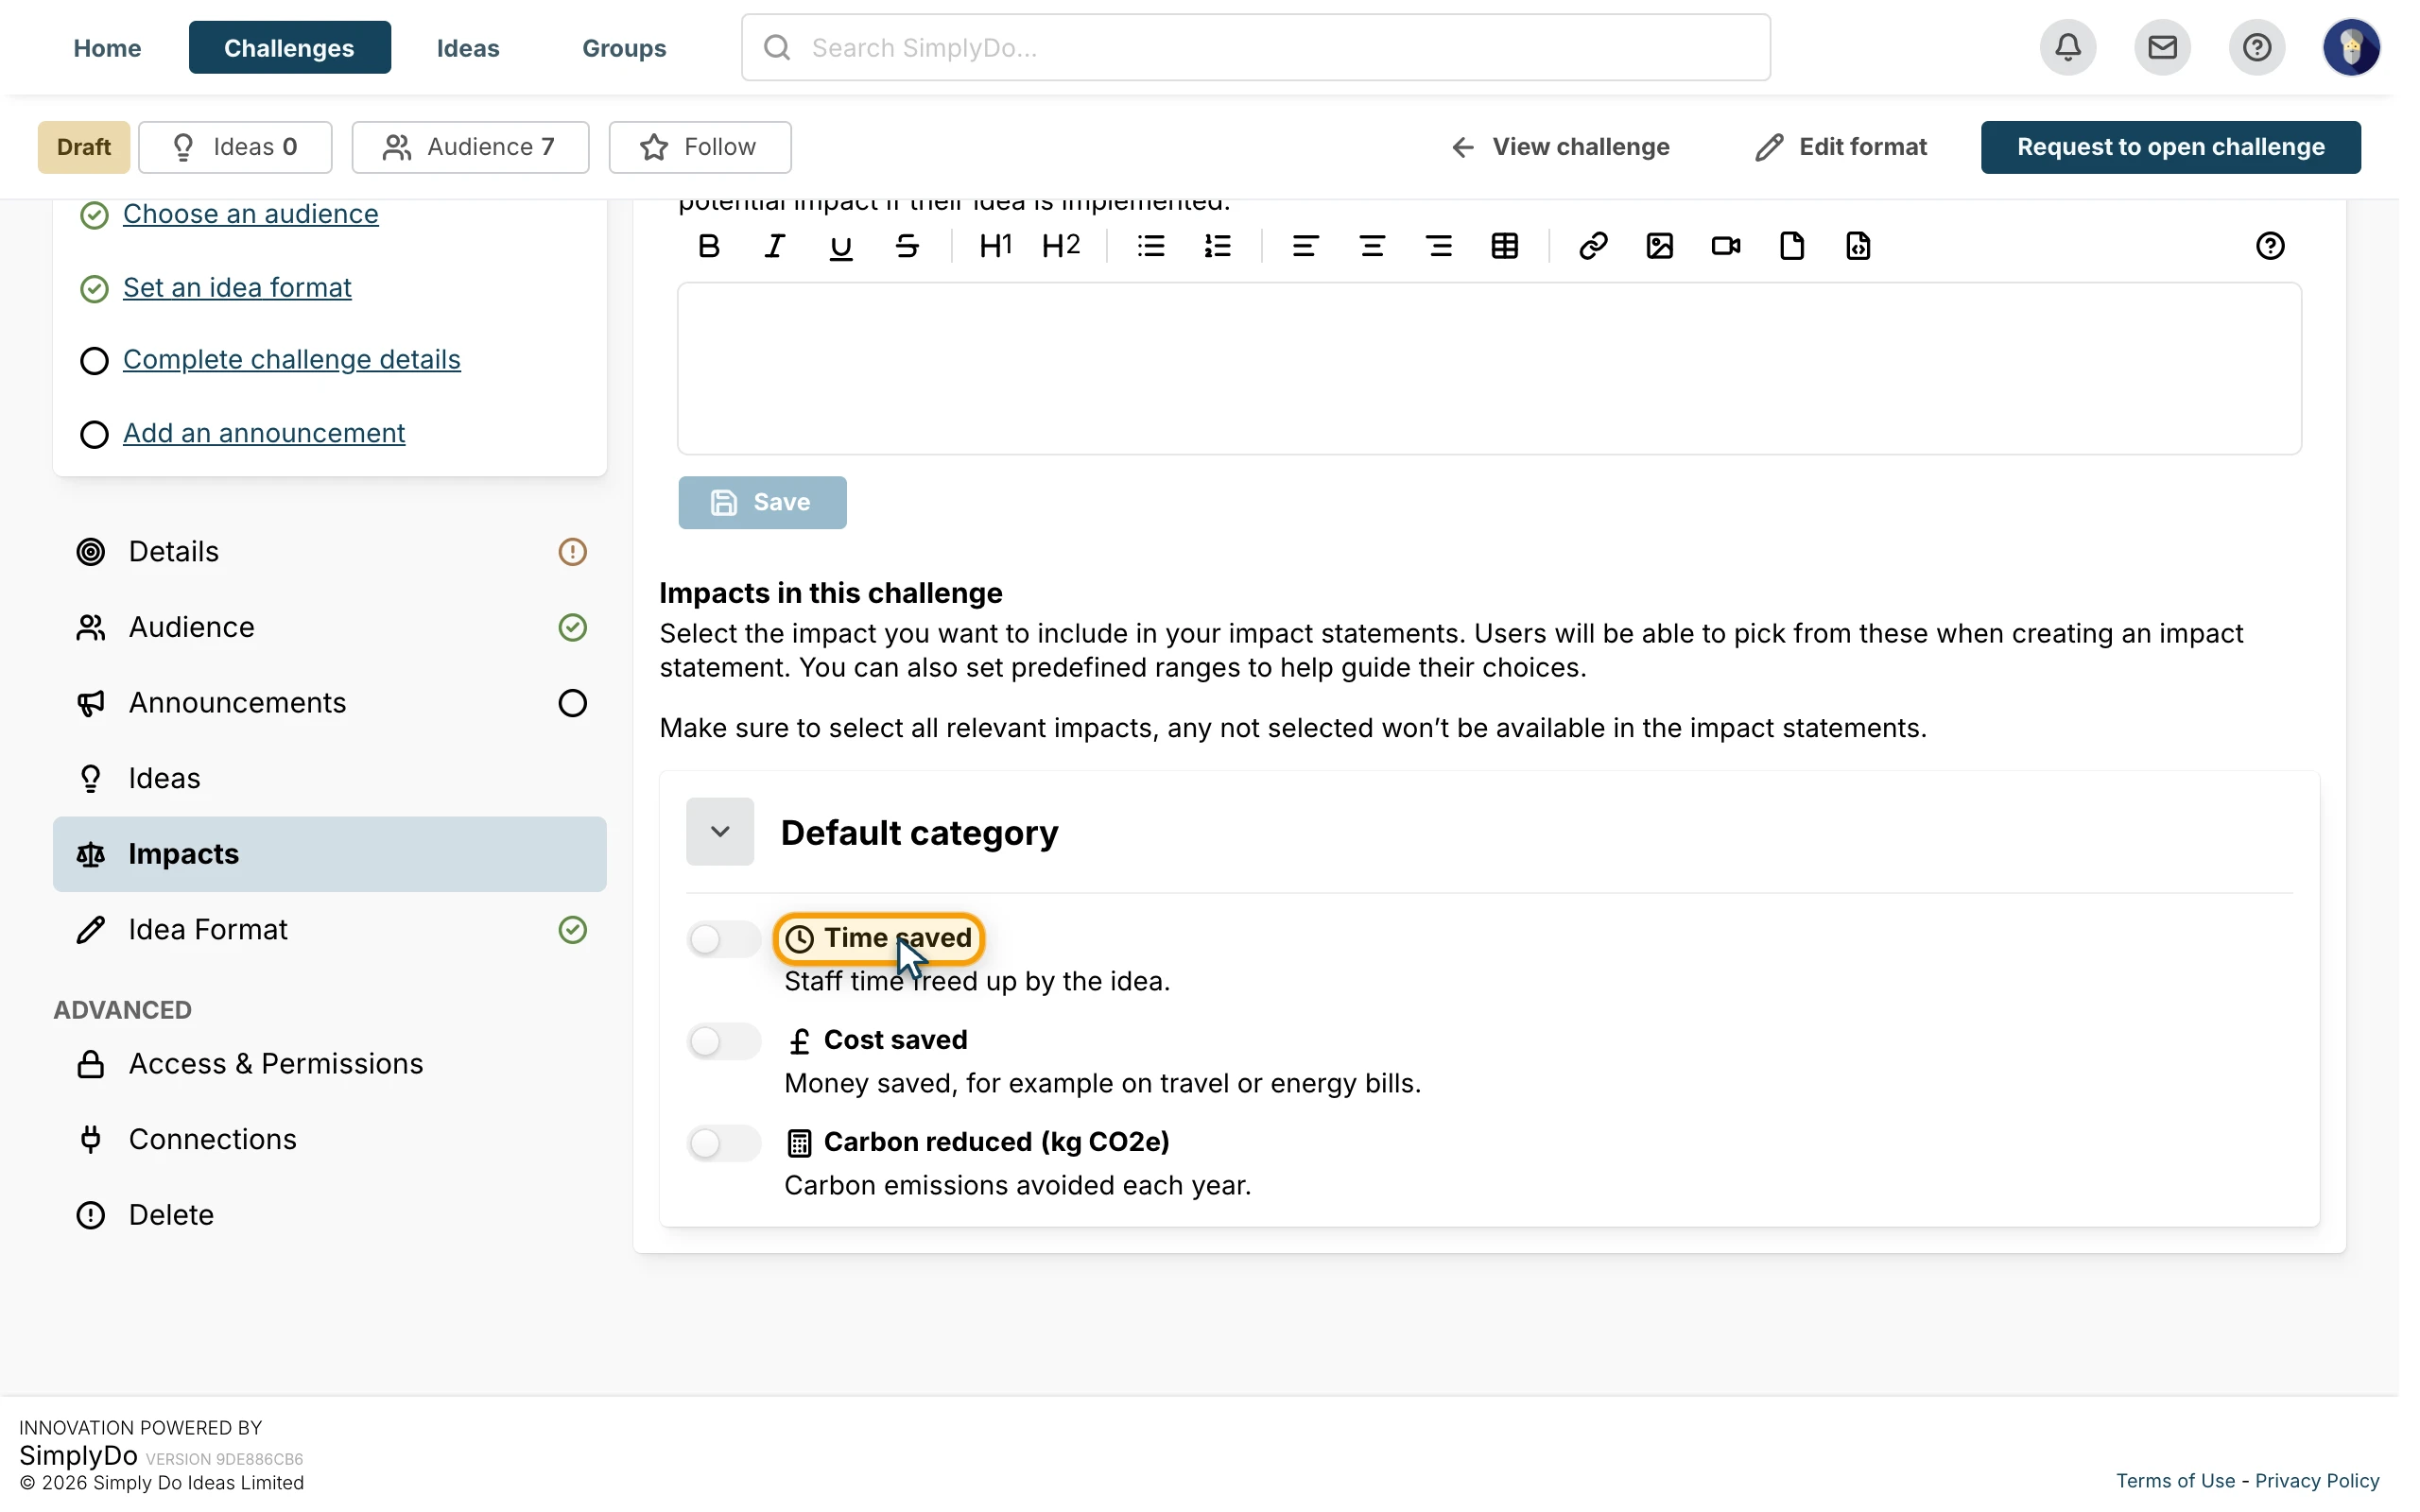Image resolution: width=2420 pixels, height=1512 pixels.
Task: Enable Carbon reduced (kg CO2e) toggle
Action: click(723, 1143)
